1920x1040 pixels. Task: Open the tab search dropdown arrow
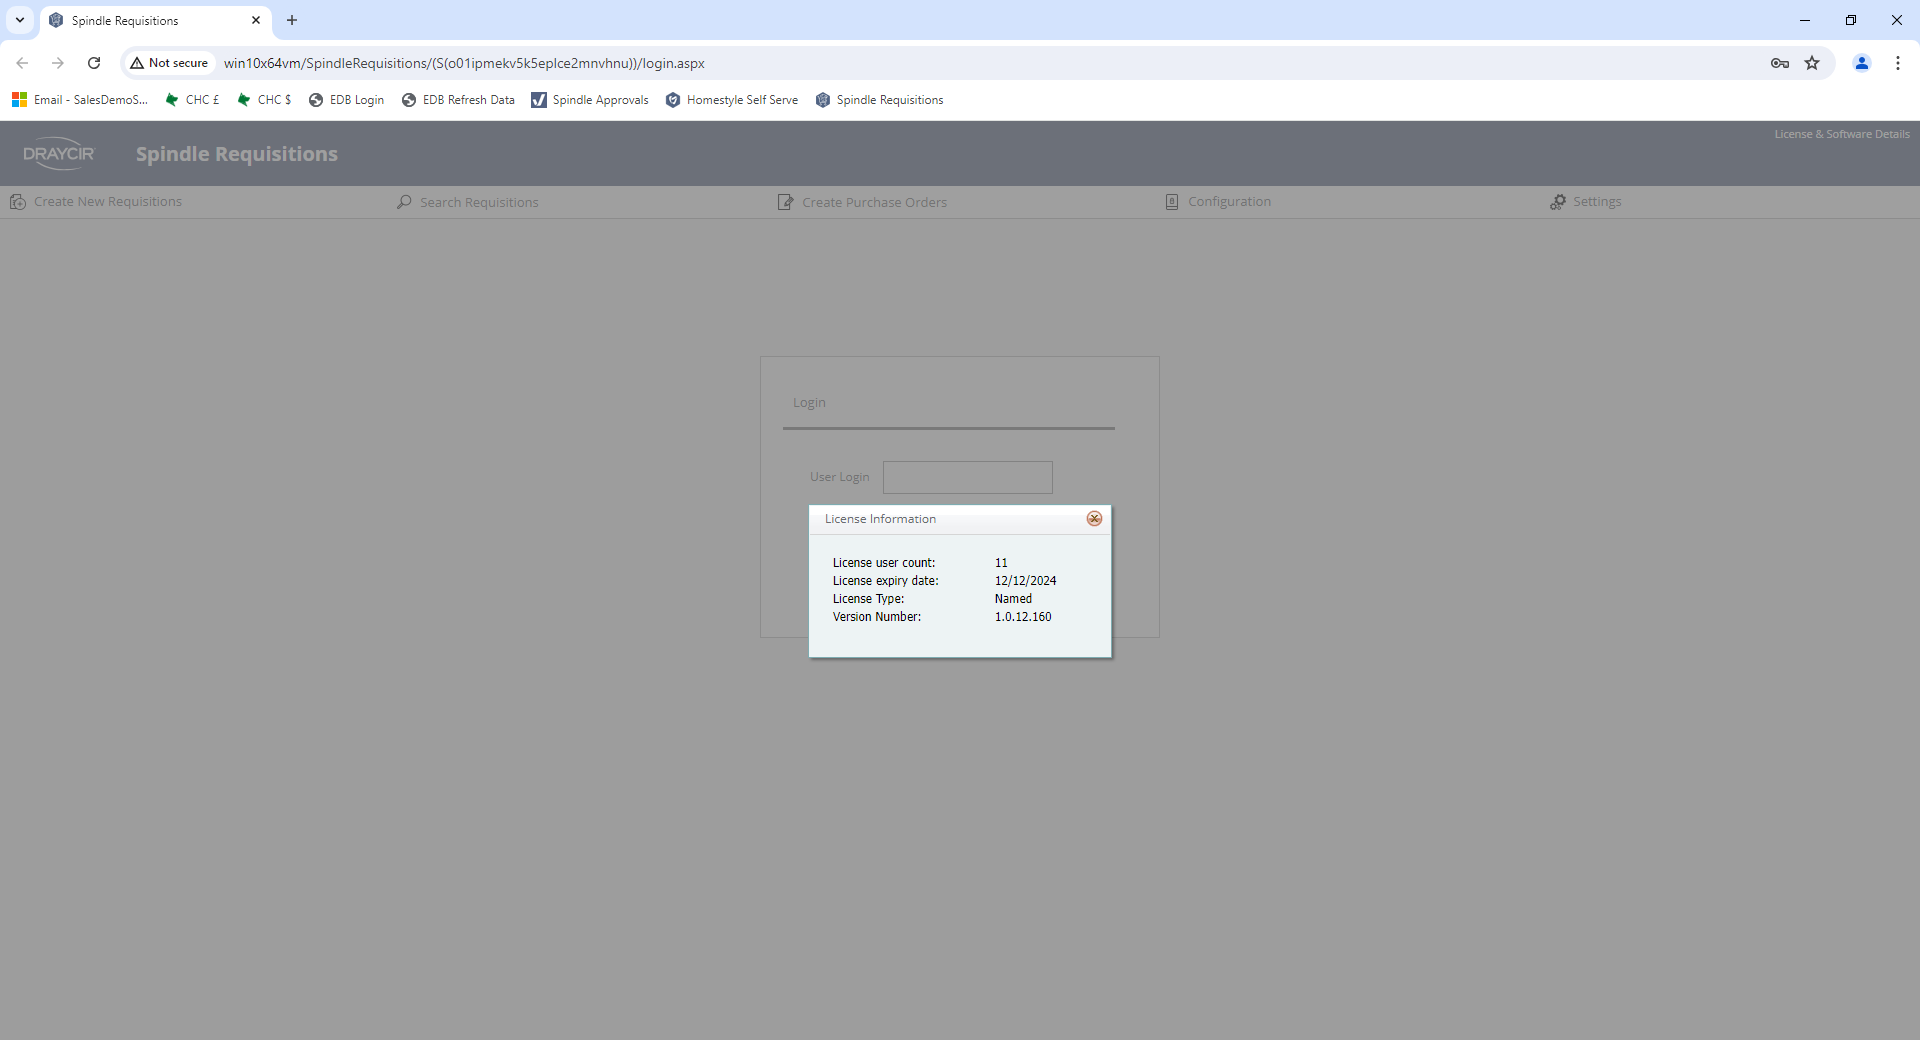[x=20, y=20]
